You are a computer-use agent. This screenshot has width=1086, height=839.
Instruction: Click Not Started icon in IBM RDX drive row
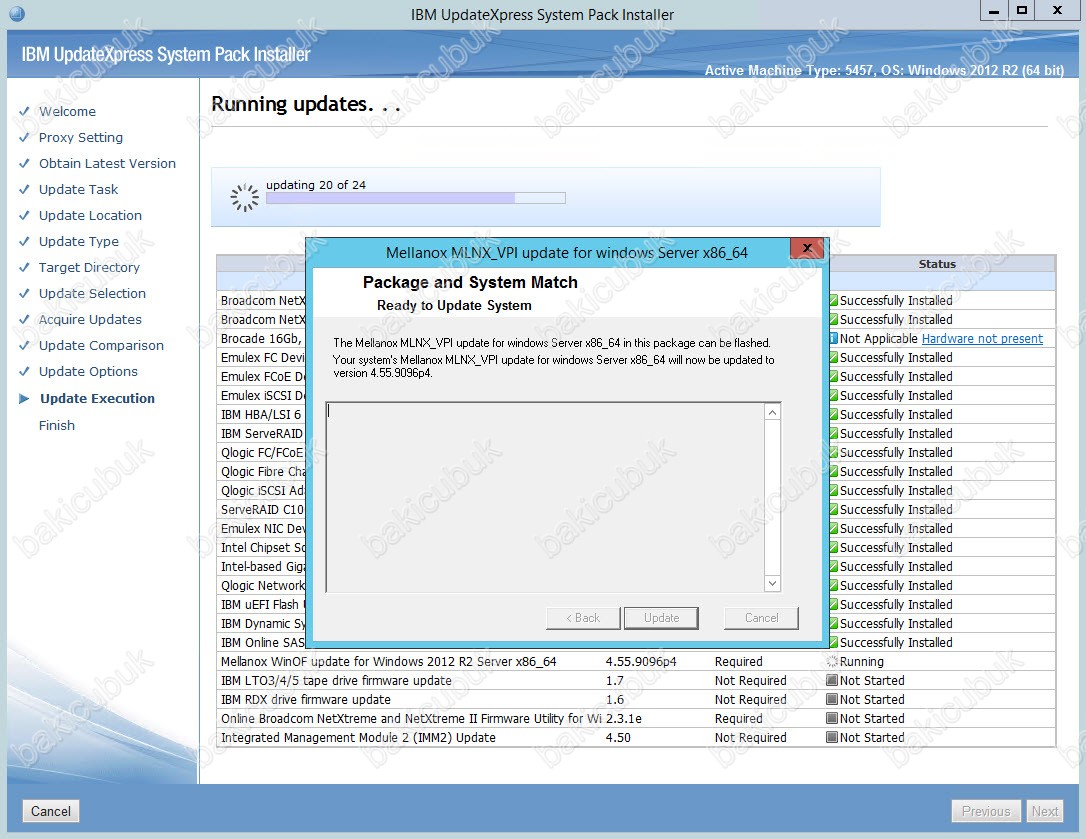tap(833, 700)
